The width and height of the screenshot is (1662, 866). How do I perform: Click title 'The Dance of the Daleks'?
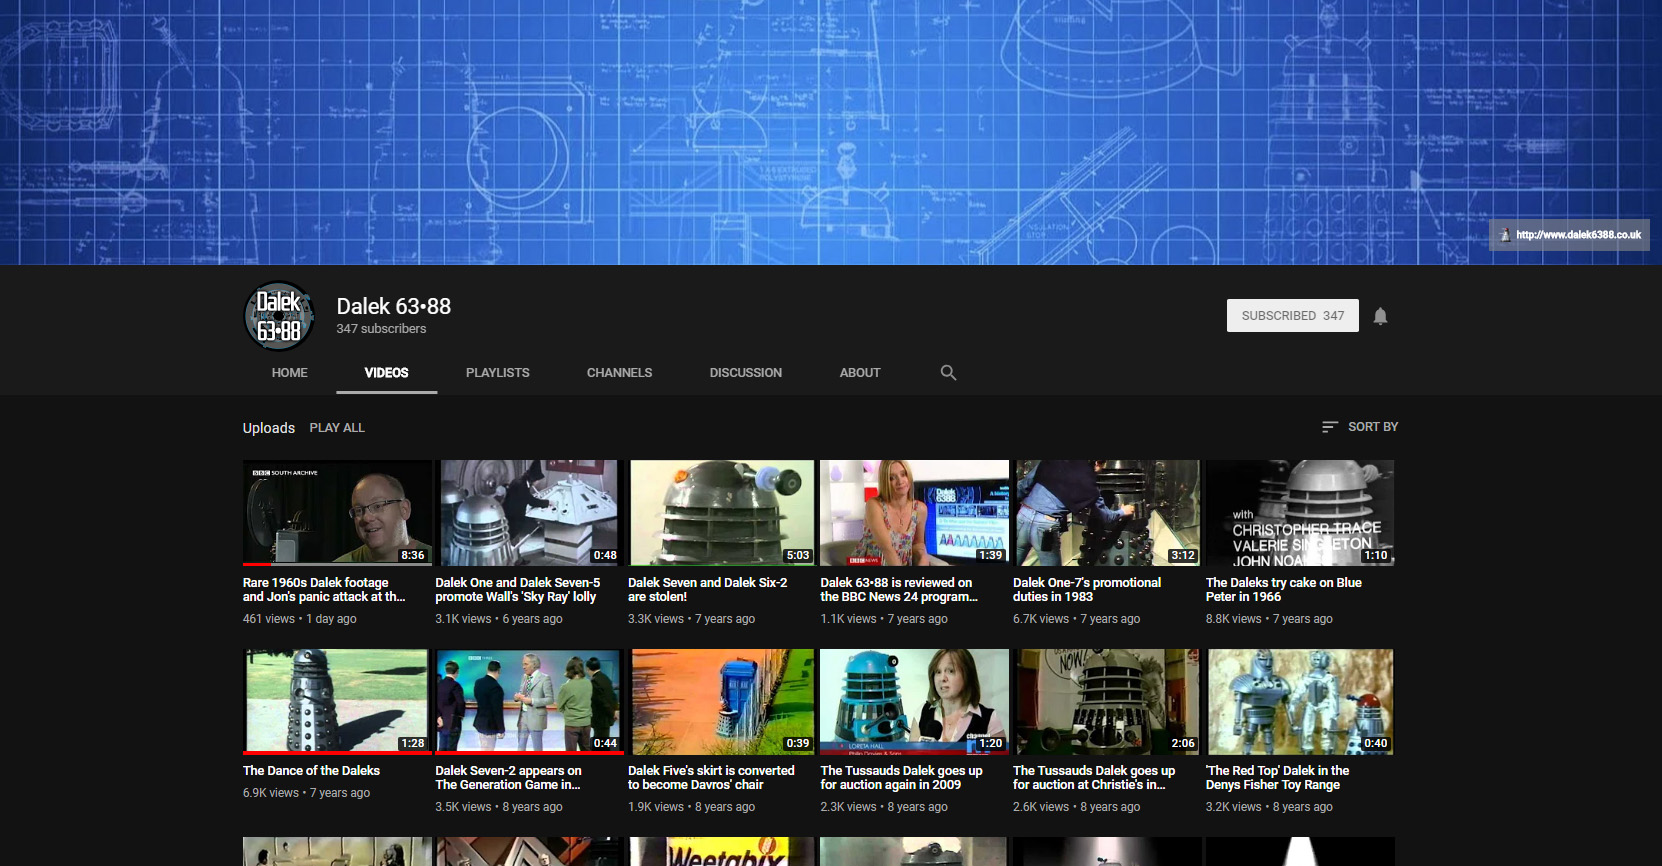click(311, 771)
